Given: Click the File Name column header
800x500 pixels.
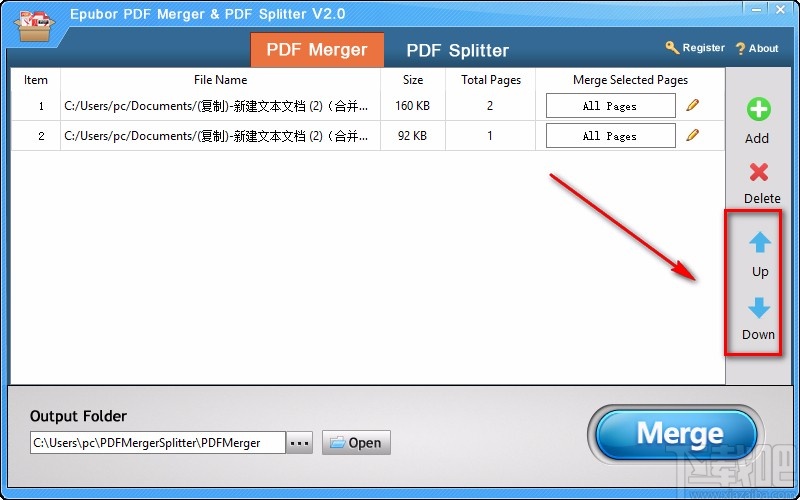Looking at the screenshot, I should [220, 80].
